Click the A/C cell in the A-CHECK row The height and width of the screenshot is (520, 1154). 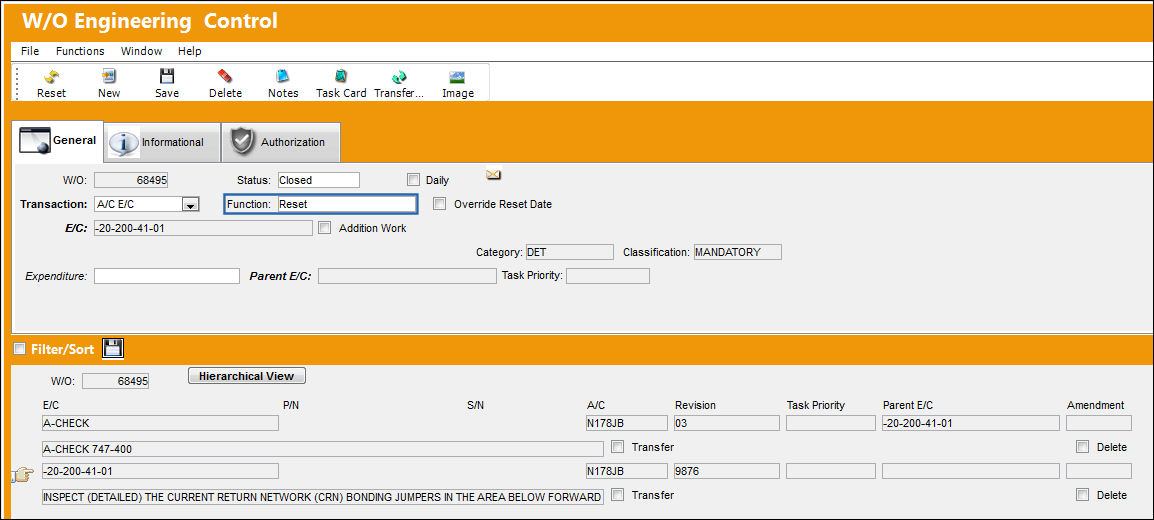click(626, 423)
